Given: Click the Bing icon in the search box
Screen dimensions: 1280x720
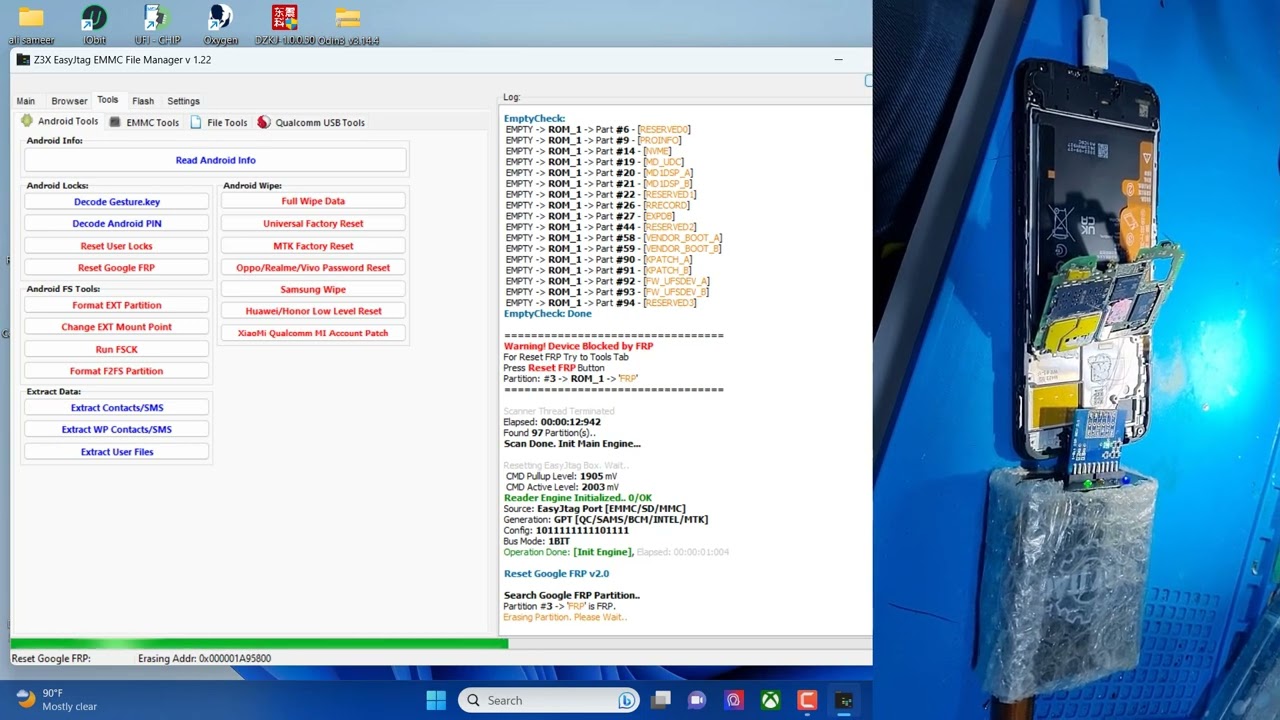Looking at the screenshot, I should (626, 700).
